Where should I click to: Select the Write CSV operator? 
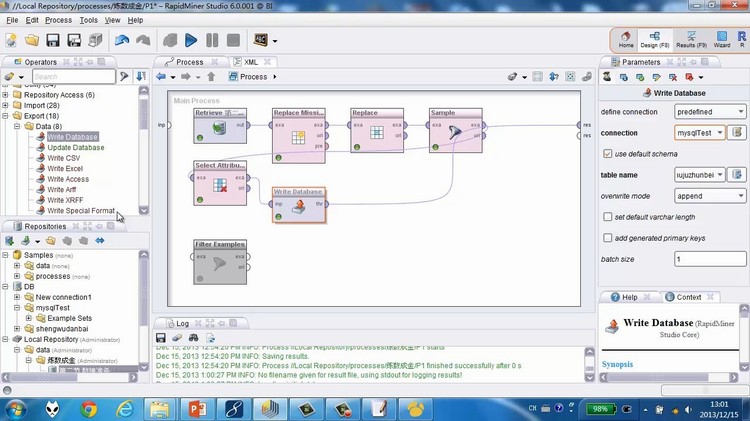pos(64,158)
